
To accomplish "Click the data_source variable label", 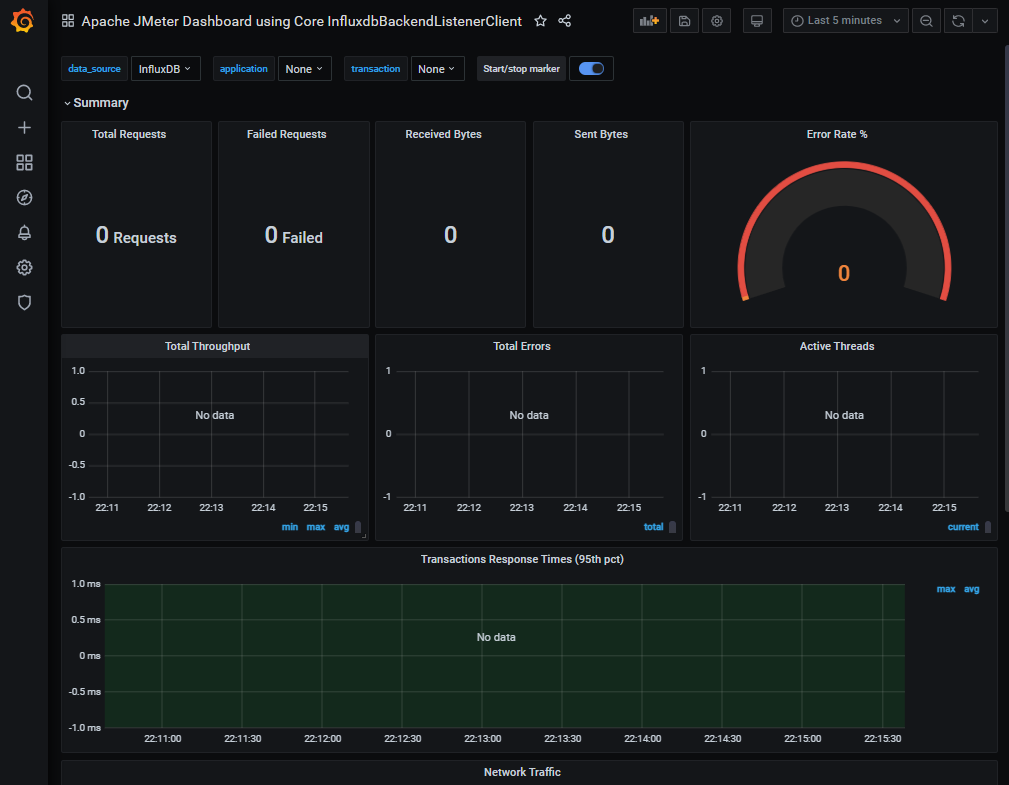I will (94, 69).
